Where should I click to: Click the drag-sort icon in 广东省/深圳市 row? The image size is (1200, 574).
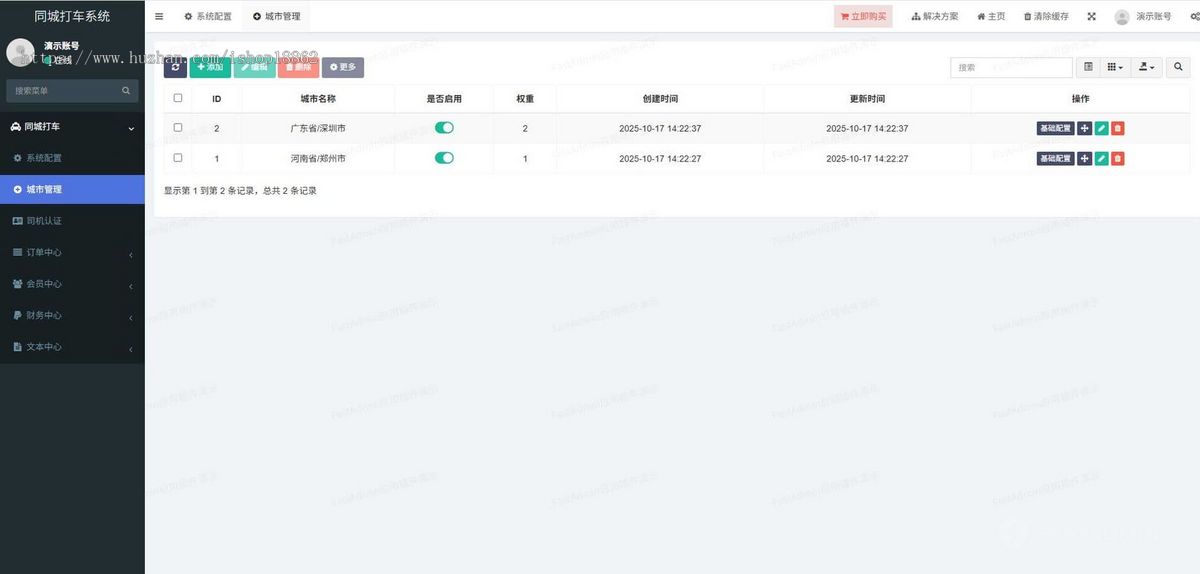(x=1085, y=128)
